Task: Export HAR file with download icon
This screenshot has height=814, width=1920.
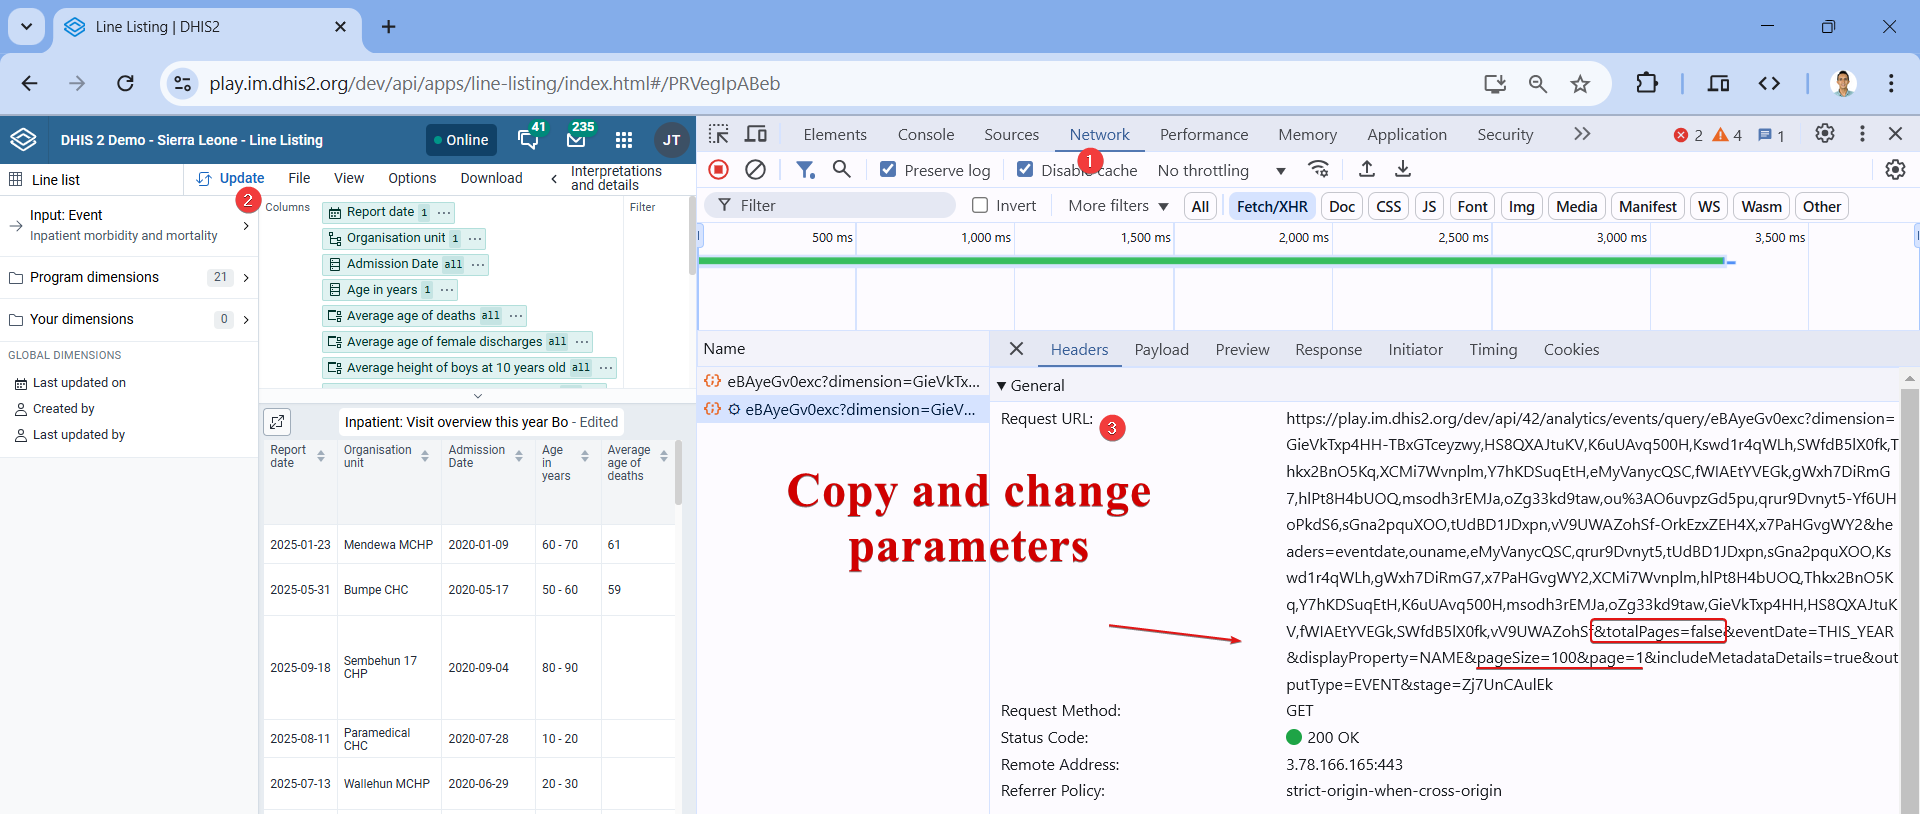Action: coord(1403,170)
